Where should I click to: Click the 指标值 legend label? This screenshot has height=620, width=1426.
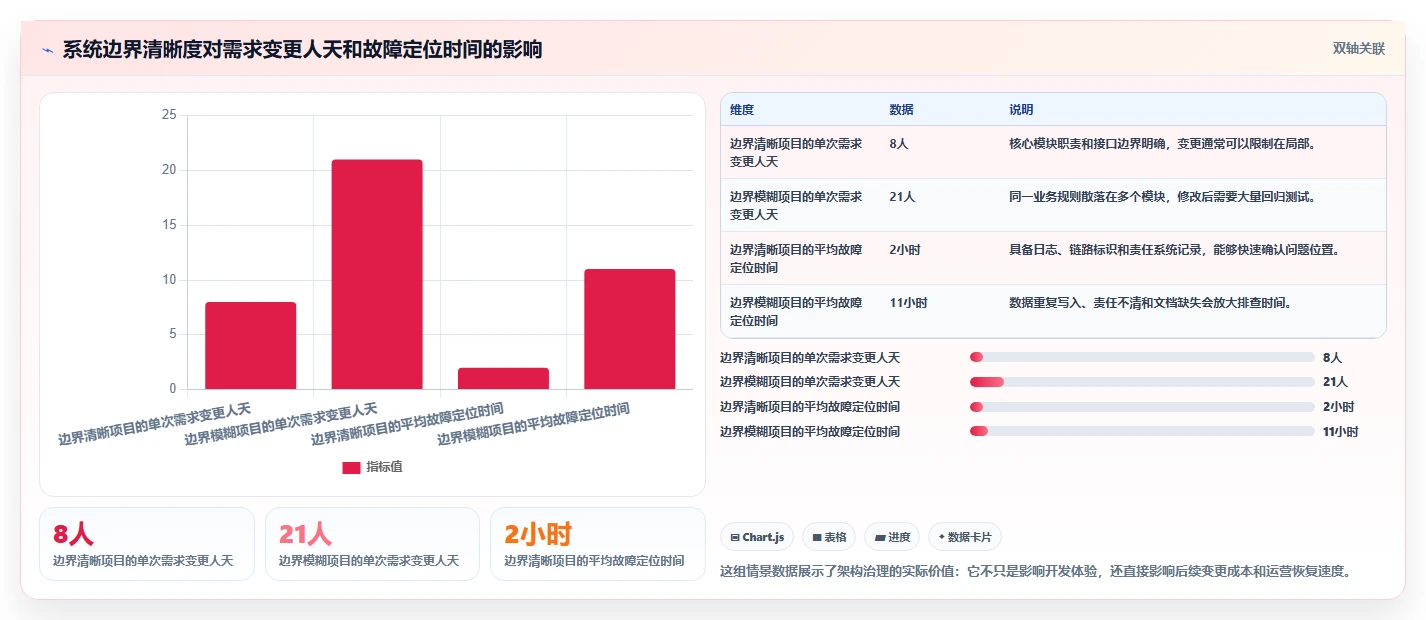click(385, 467)
